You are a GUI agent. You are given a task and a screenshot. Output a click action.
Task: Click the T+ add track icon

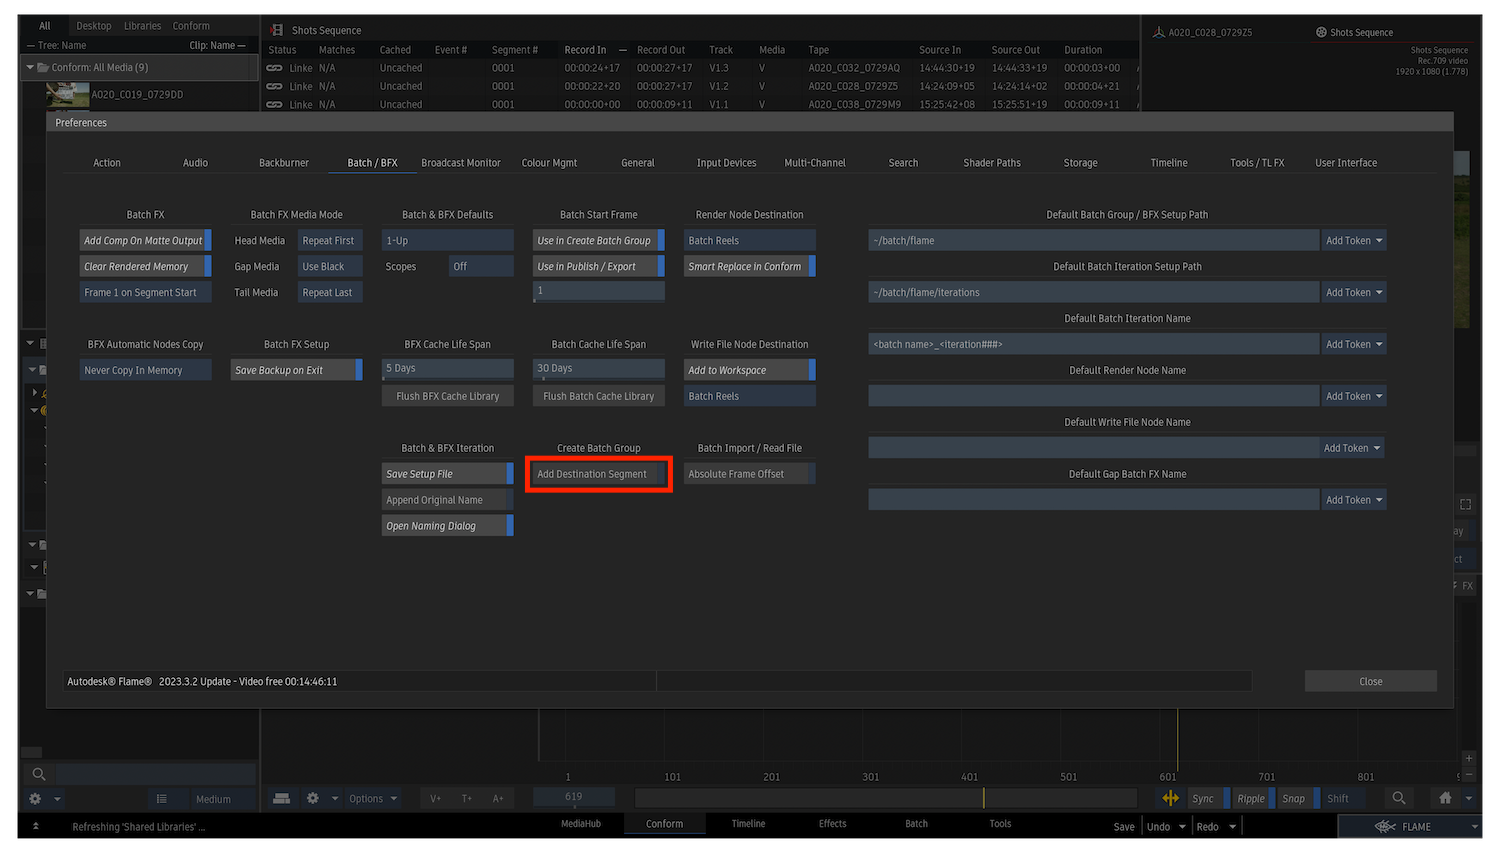(x=466, y=798)
